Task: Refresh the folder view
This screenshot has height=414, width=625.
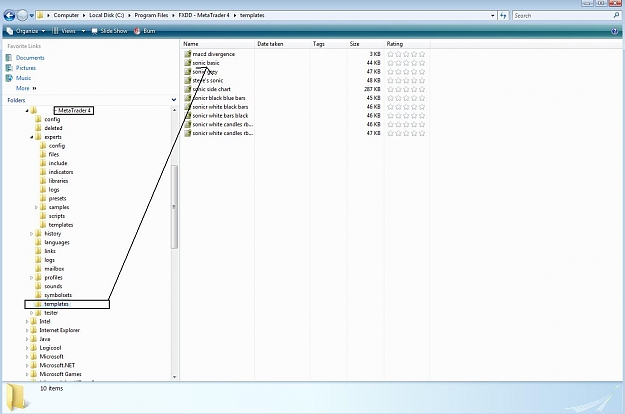Action: click(x=503, y=16)
